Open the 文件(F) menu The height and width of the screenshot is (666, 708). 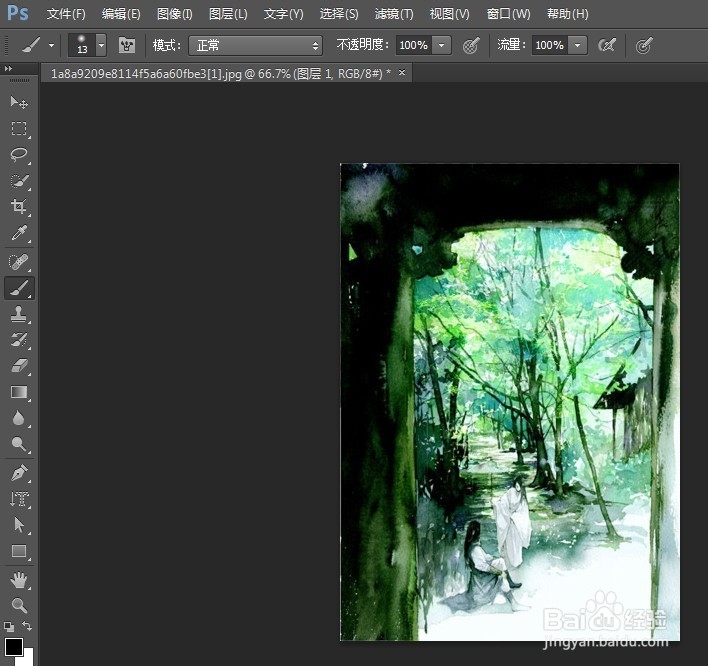tap(66, 14)
